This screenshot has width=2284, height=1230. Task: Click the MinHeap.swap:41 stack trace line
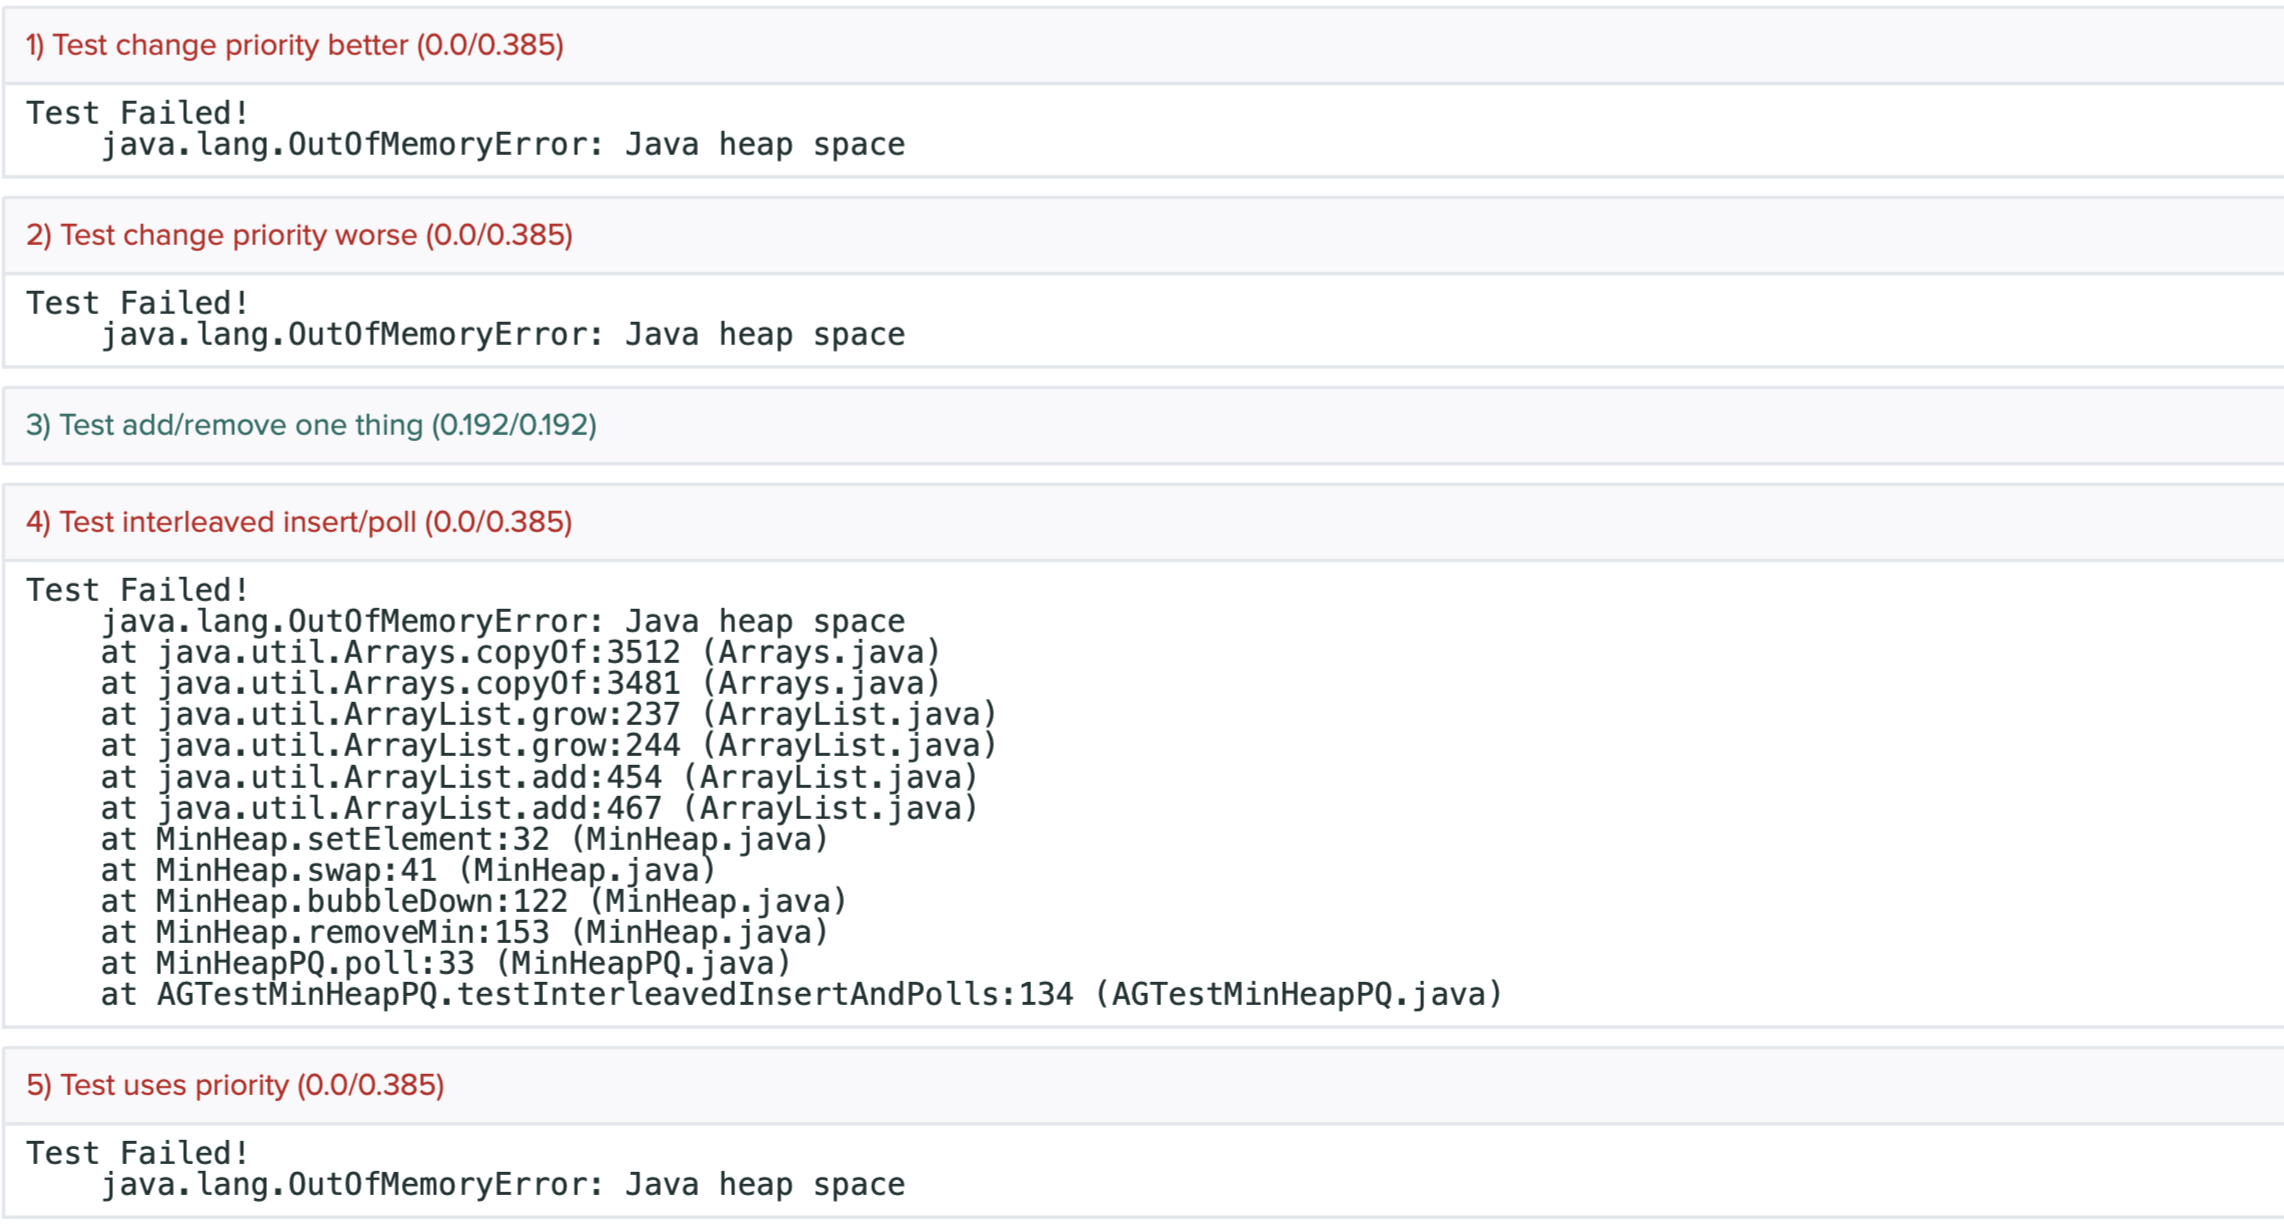pyautogui.click(x=408, y=870)
